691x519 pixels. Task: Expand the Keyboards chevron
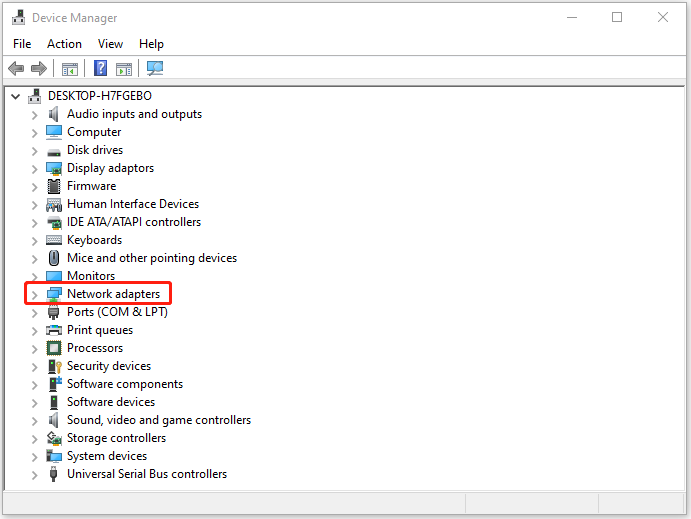click(x=34, y=241)
